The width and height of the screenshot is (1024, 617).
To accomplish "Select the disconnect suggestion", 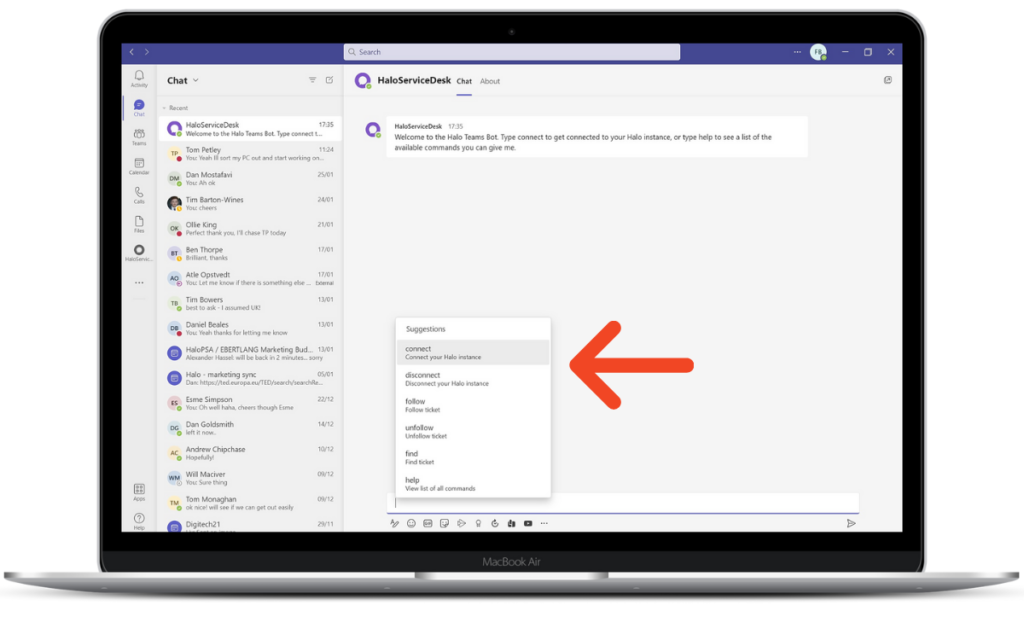I will [x=473, y=379].
